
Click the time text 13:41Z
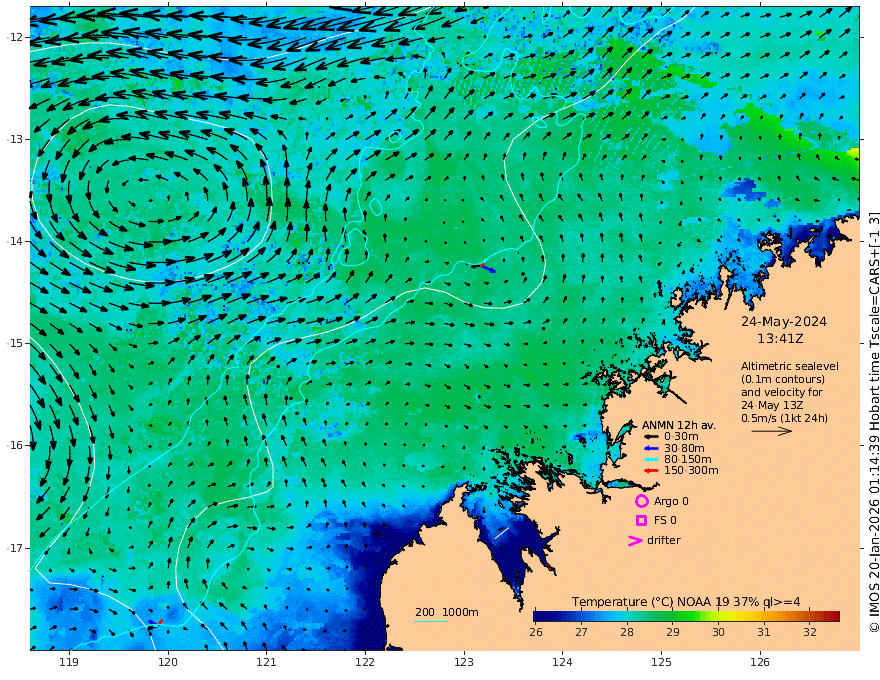pos(780,339)
